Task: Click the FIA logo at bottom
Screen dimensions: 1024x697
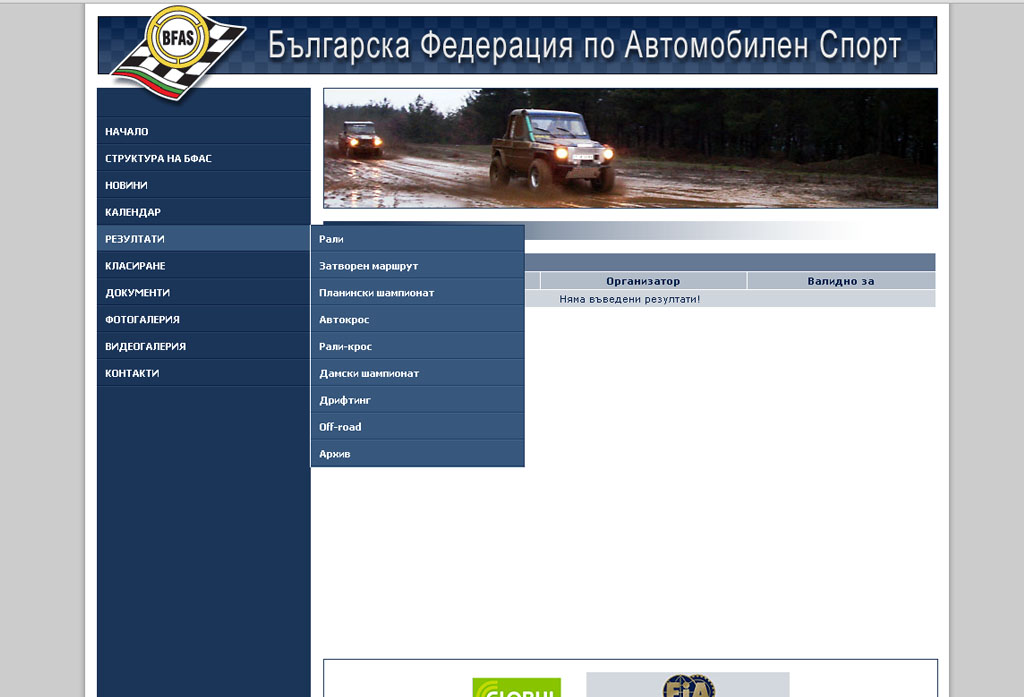Action: tap(688, 685)
